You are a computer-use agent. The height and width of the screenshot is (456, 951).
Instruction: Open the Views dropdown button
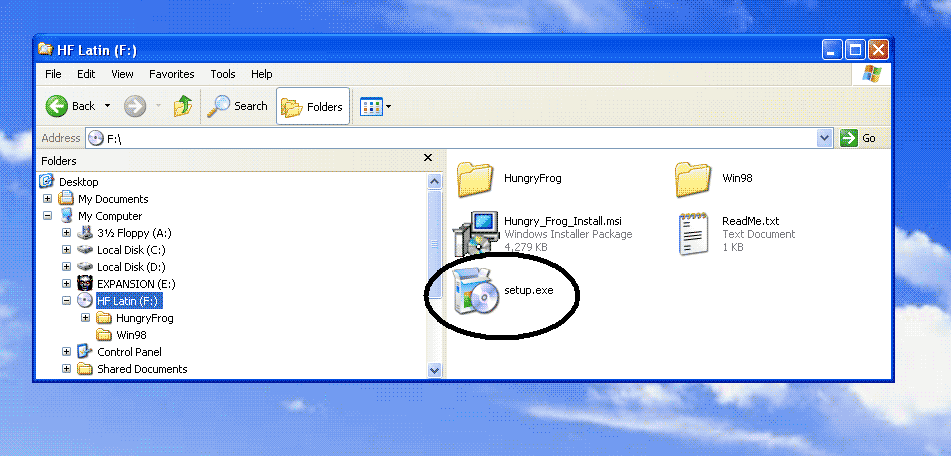pyautogui.click(x=375, y=106)
